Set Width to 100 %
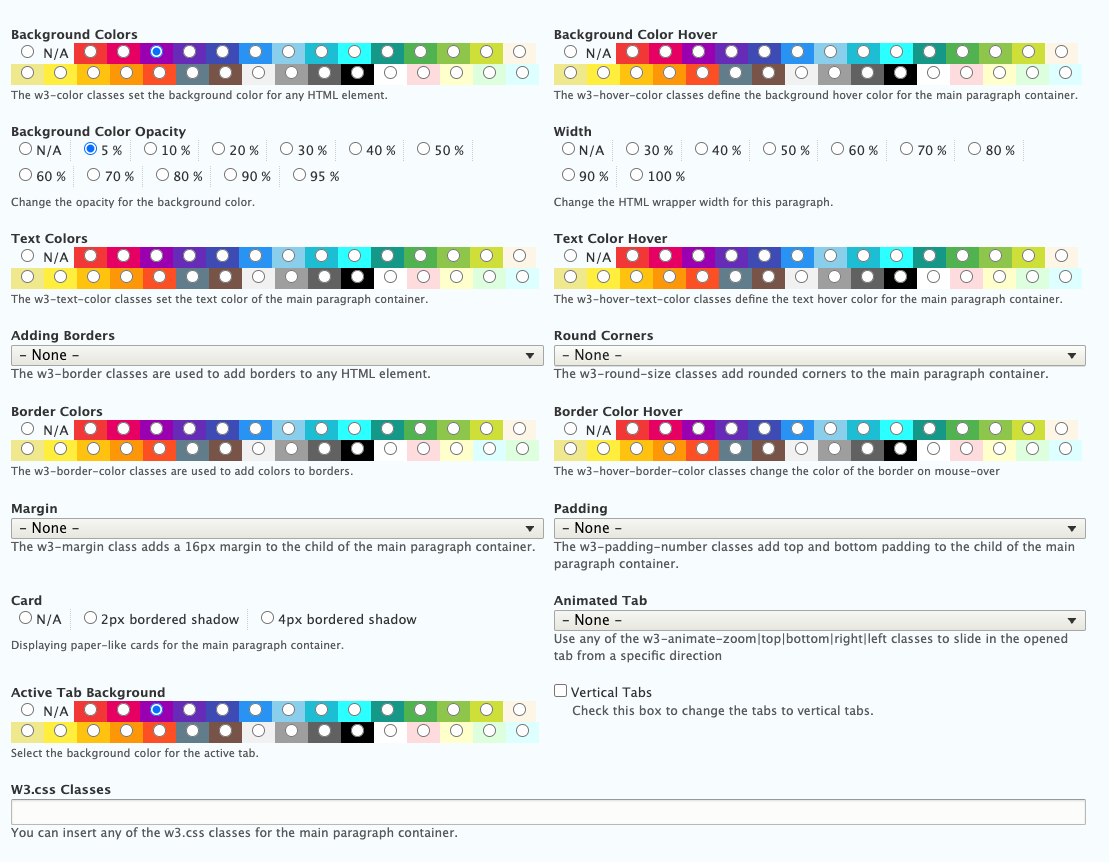Screen dimensions: 1109x862 (x=637, y=175)
